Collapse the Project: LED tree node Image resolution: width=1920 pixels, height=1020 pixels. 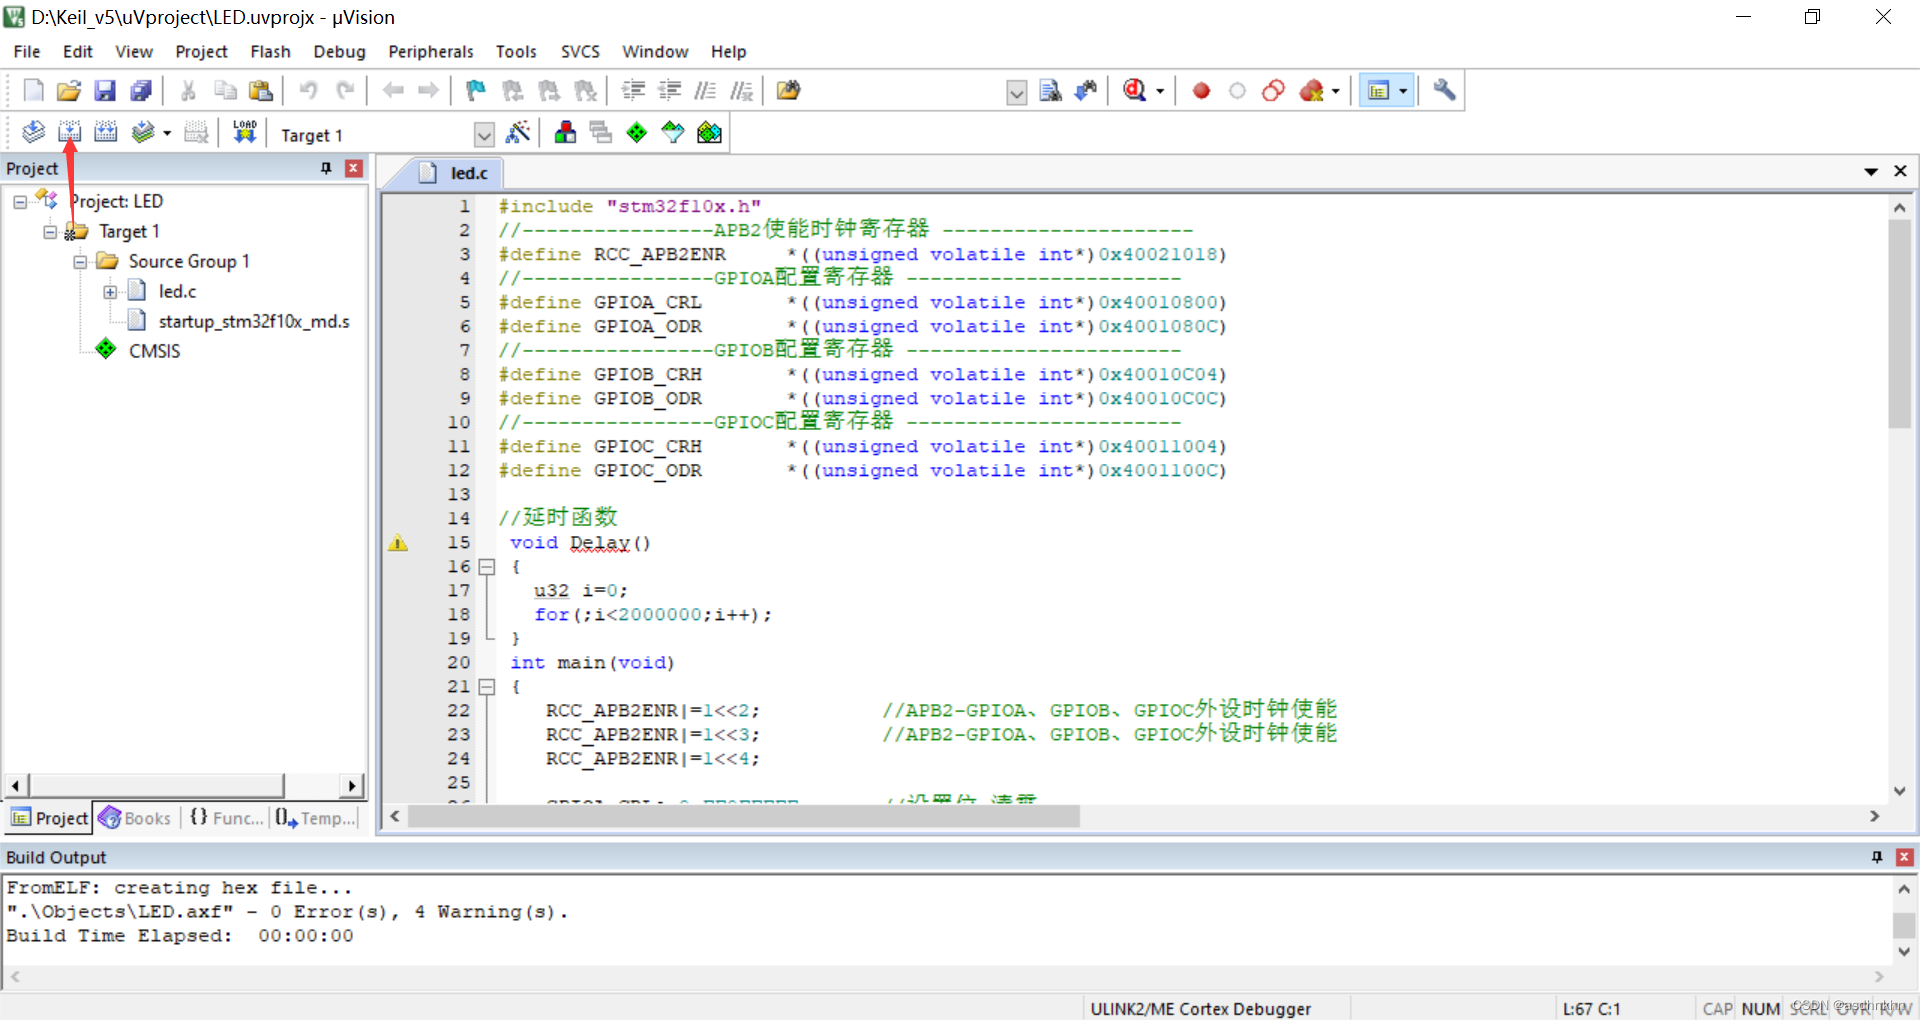pyautogui.click(x=20, y=201)
